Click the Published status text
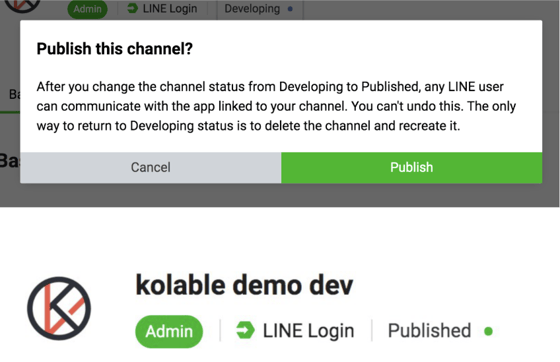The width and height of the screenshot is (560, 362). click(x=429, y=331)
